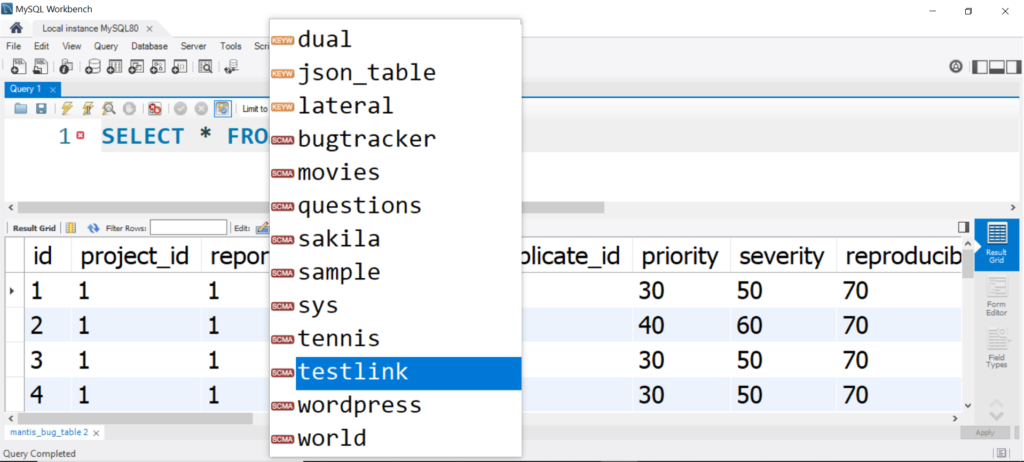Screen dimensions: 1024x462
Task: Save the script with the floppy icon
Action: (41, 108)
